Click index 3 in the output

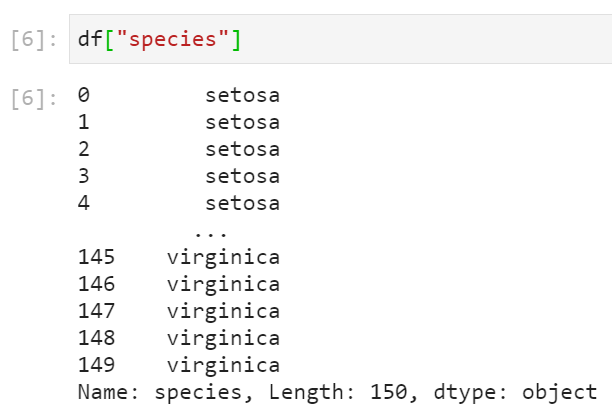[x=84, y=176]
